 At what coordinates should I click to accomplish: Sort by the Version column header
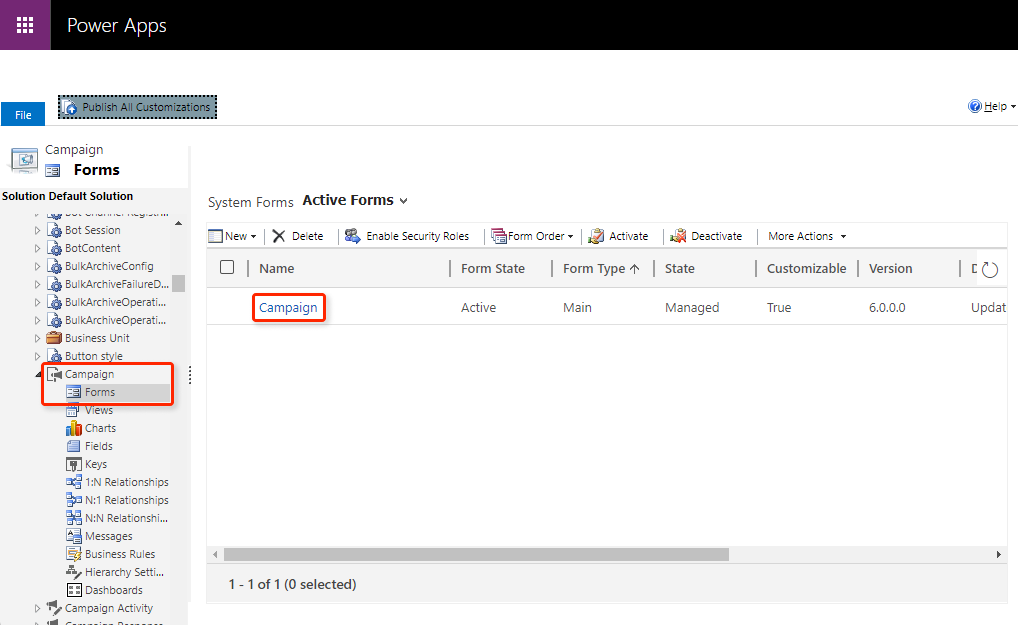coord(891,269)
